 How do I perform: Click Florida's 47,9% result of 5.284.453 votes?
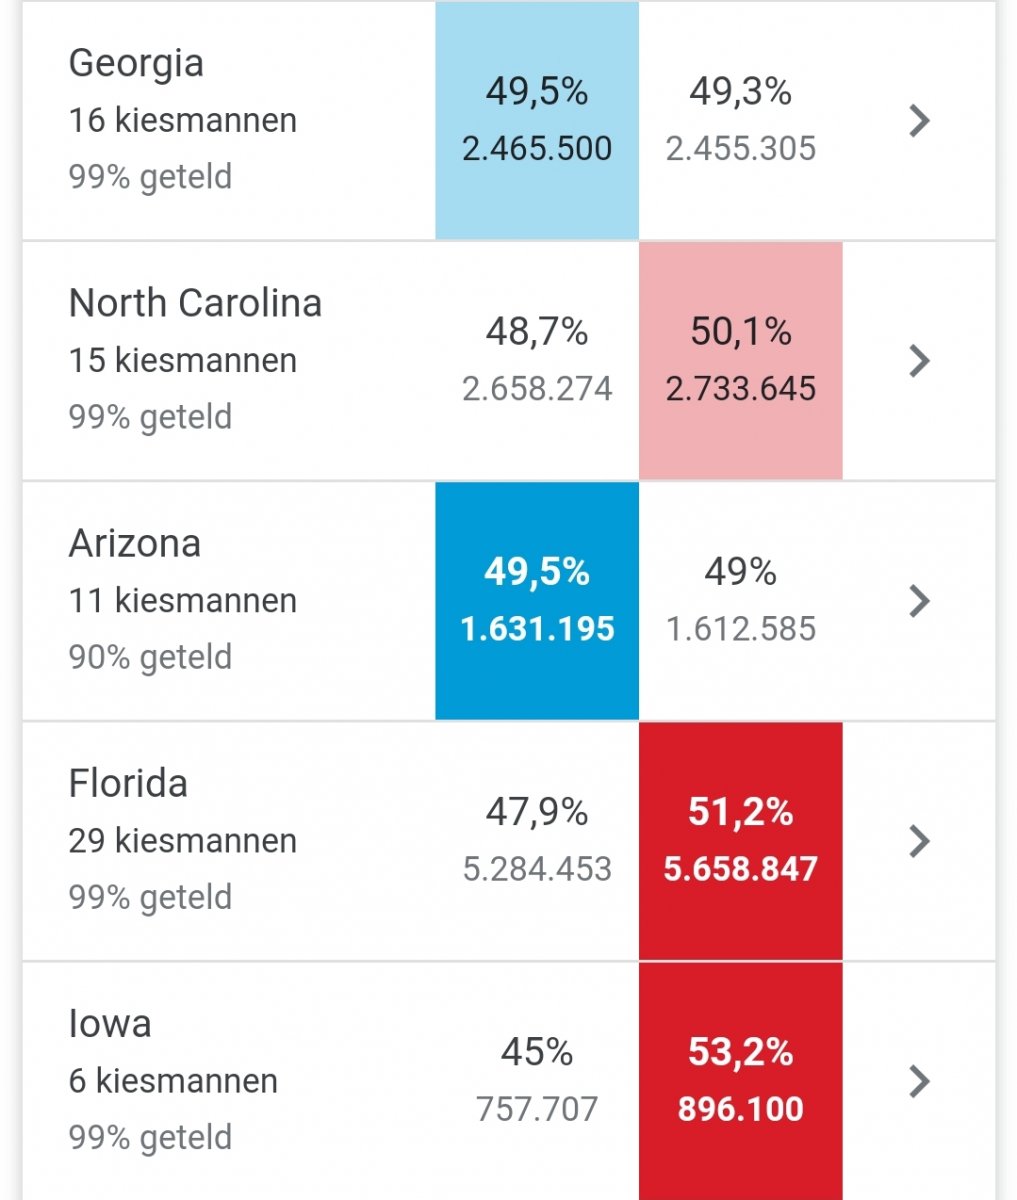coord(537,840)
